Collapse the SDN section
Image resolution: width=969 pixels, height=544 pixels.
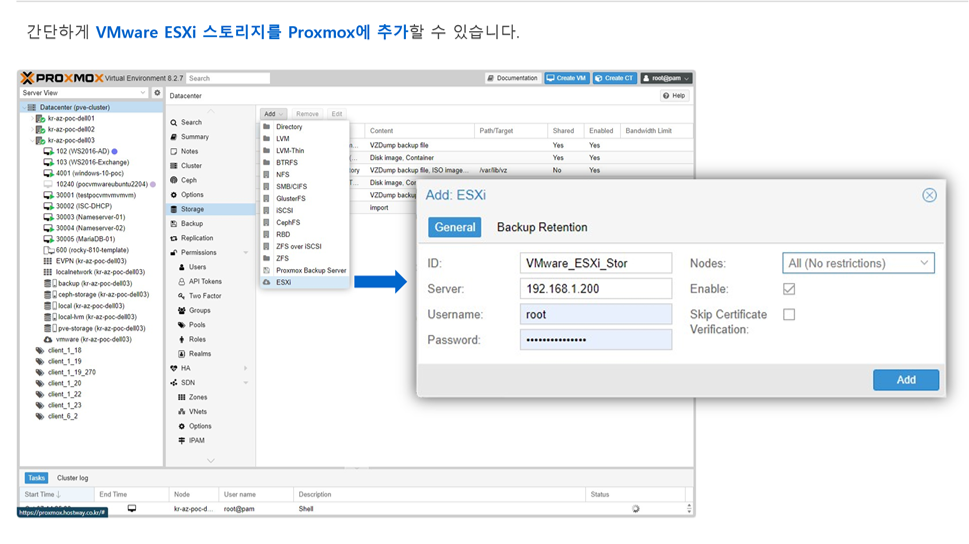(246, 383)
